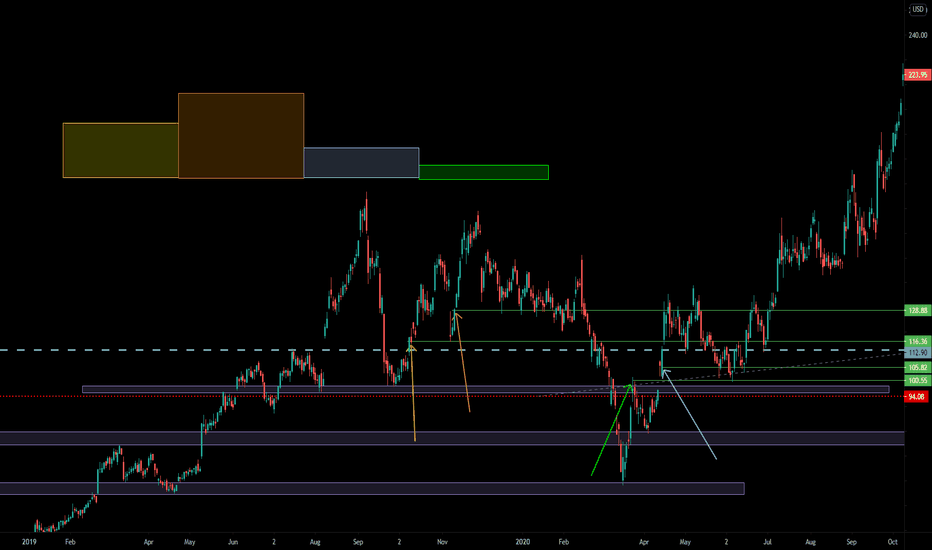Click the red 94.08 price label
Image resolution: width=932 pixels, height=550 pixels.
pos(917,397)
